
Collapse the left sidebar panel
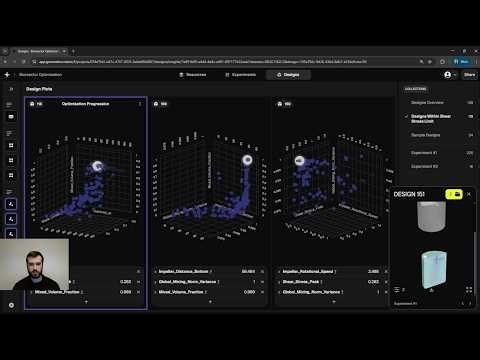coord(11,89)
